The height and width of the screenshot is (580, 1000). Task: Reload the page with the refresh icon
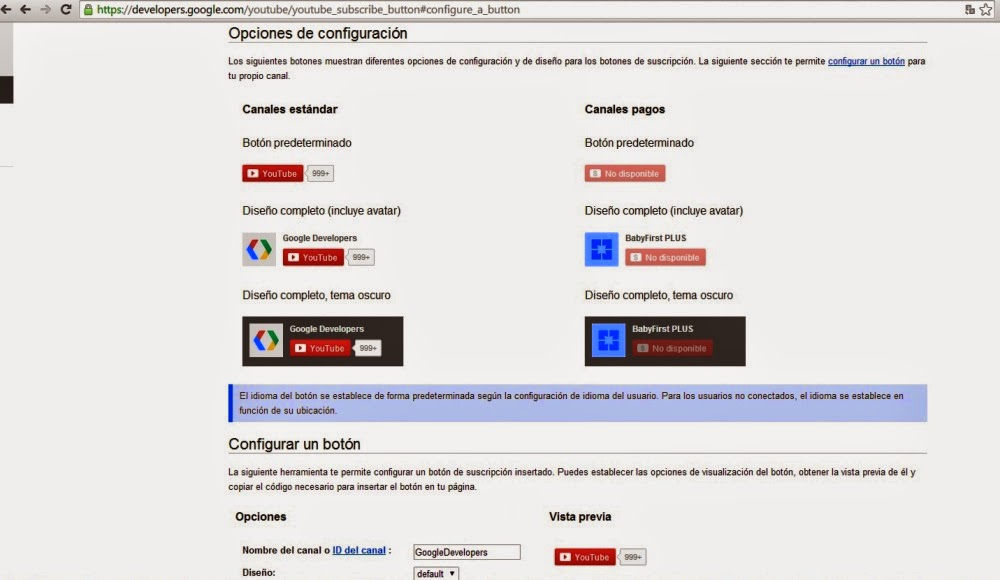pyautogui.click(x=66, y=10)
